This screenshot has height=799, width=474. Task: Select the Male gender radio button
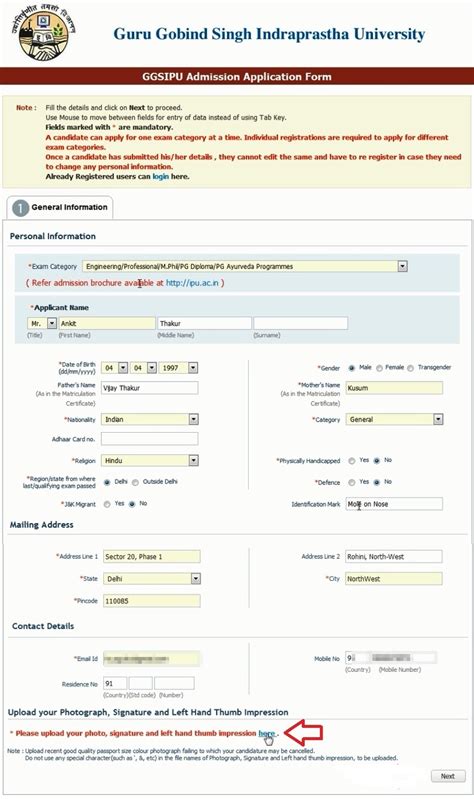pyautogui.click(x=352, y=368)
